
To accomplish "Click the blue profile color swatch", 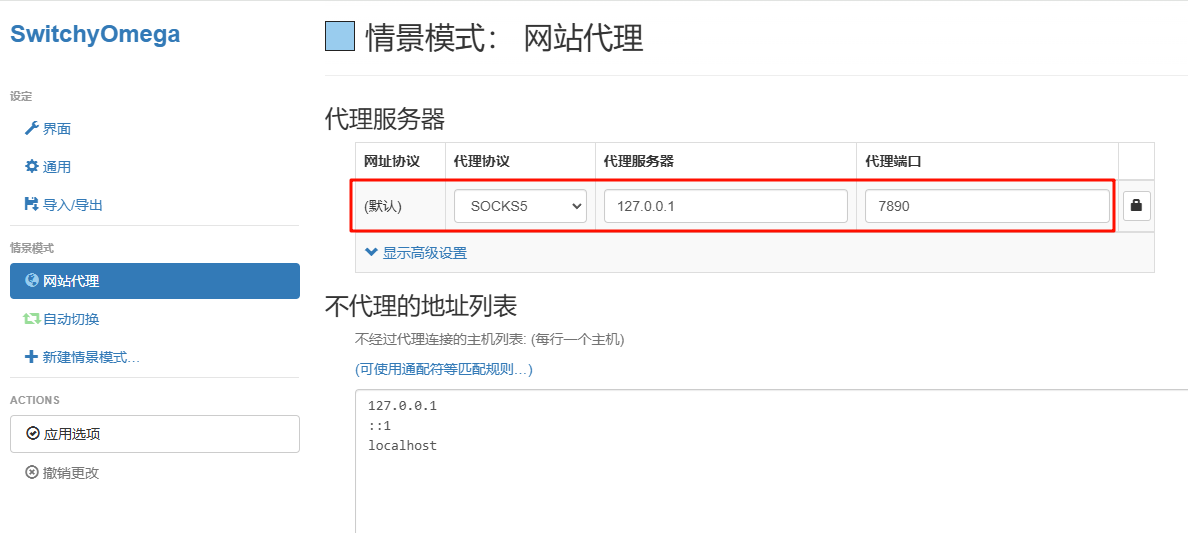I will click(340, 37).
